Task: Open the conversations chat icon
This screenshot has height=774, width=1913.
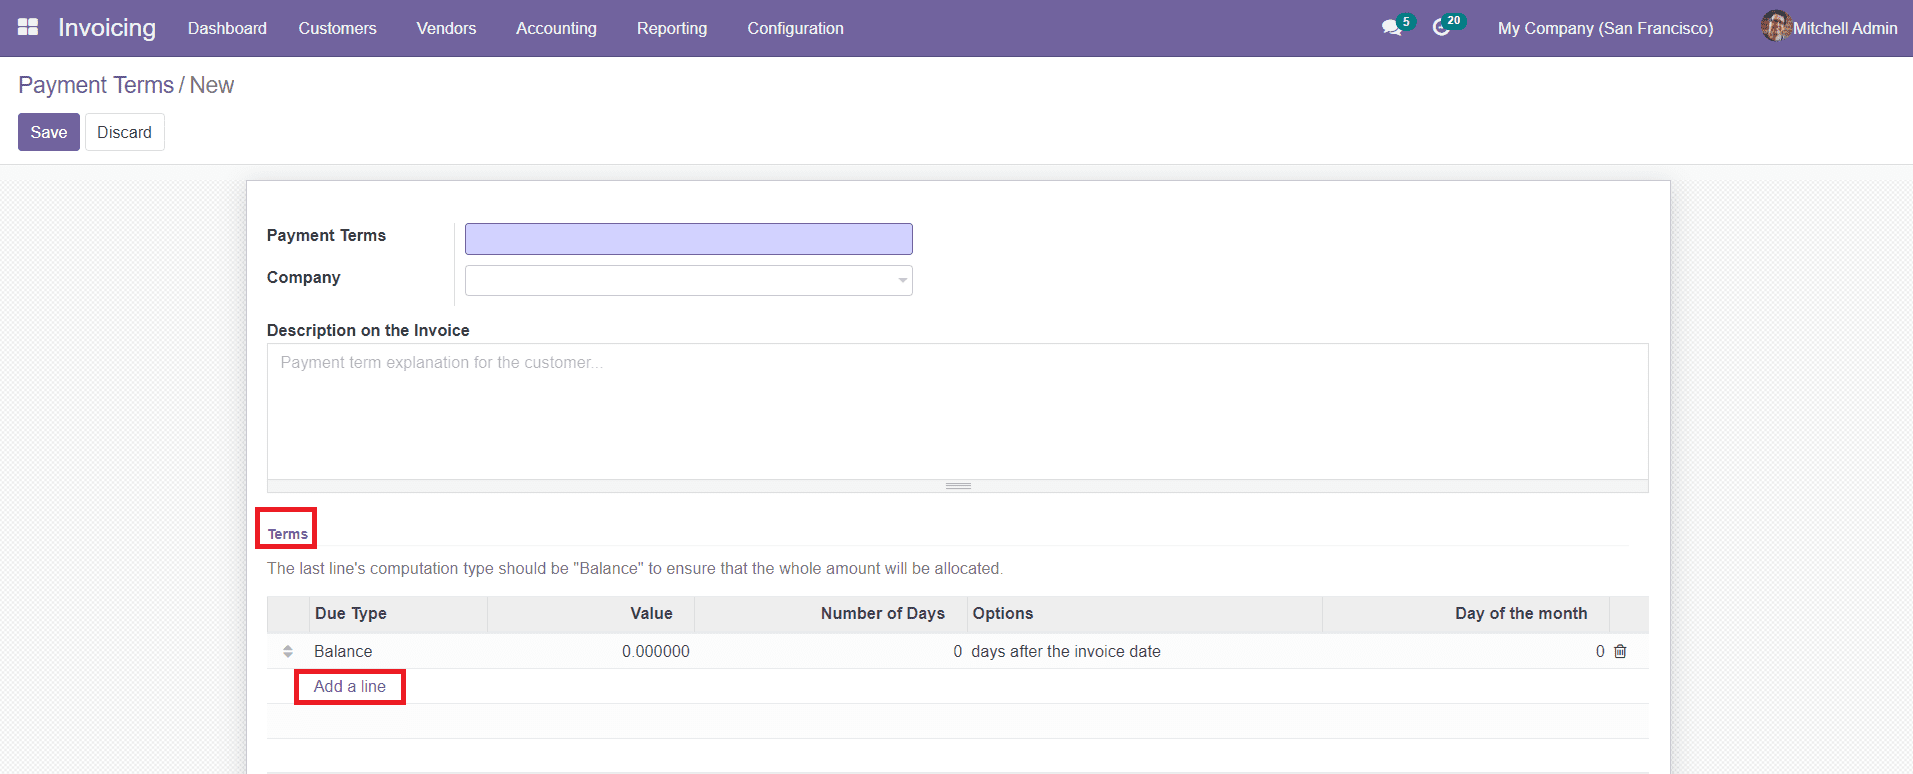Action: [x=1391, y=28]
